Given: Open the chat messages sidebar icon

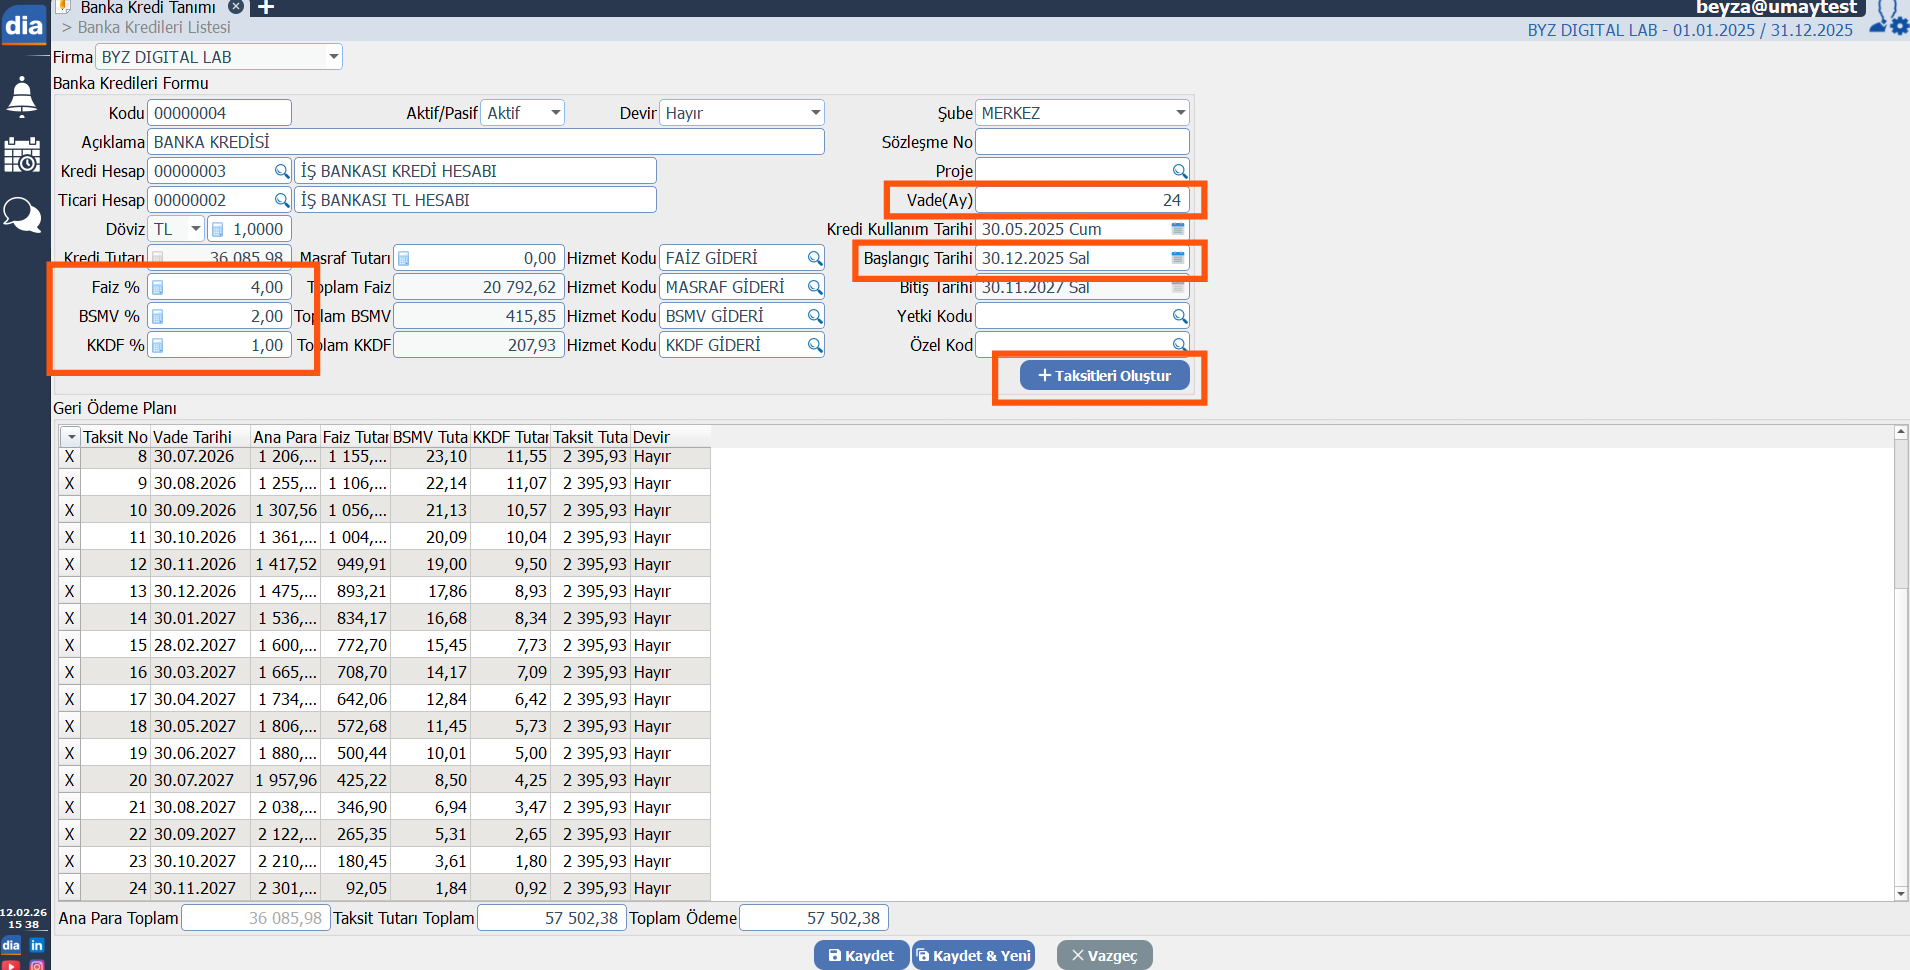Looking at the screenshot, I should (x=22, y=214).
